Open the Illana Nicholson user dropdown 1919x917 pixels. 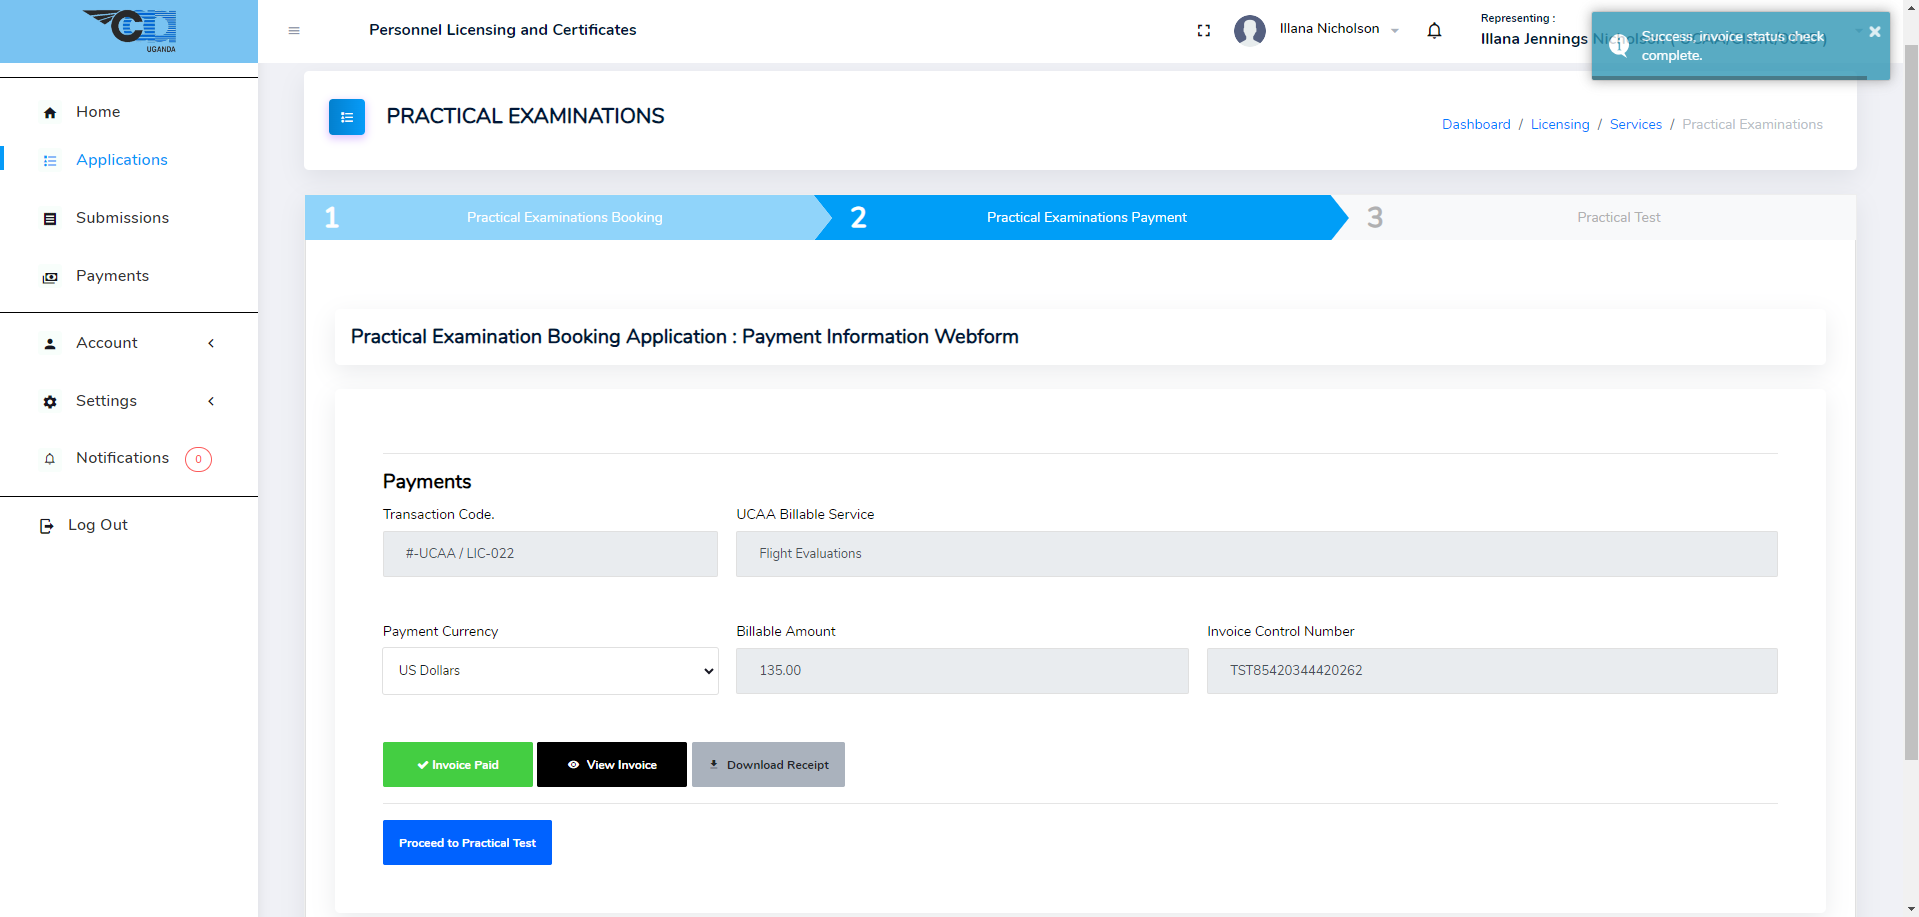pos(1338,30)
